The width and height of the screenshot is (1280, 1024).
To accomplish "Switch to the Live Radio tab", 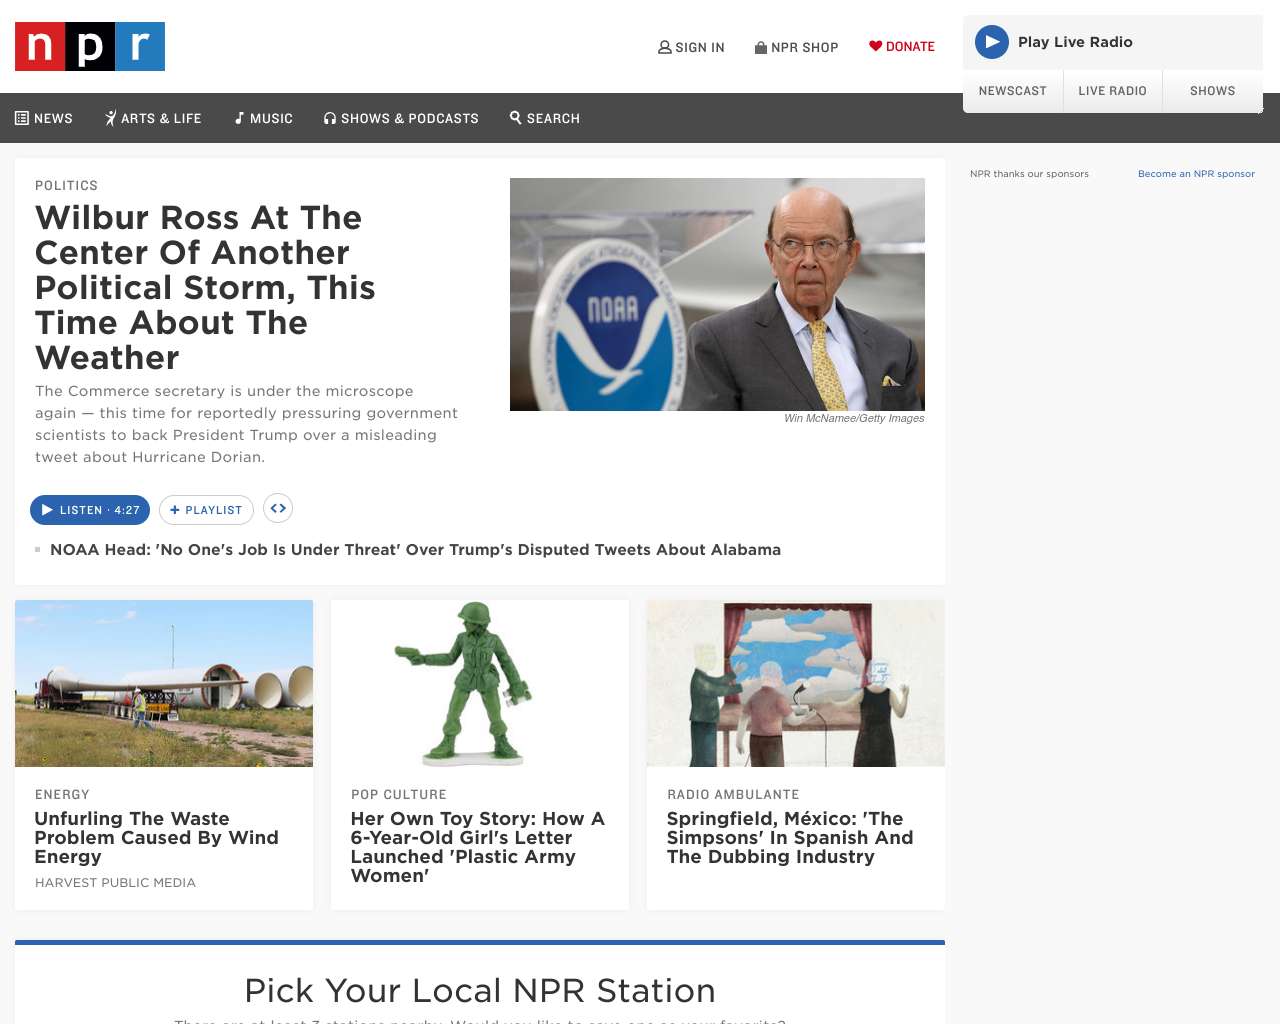I will point(1113,91).
